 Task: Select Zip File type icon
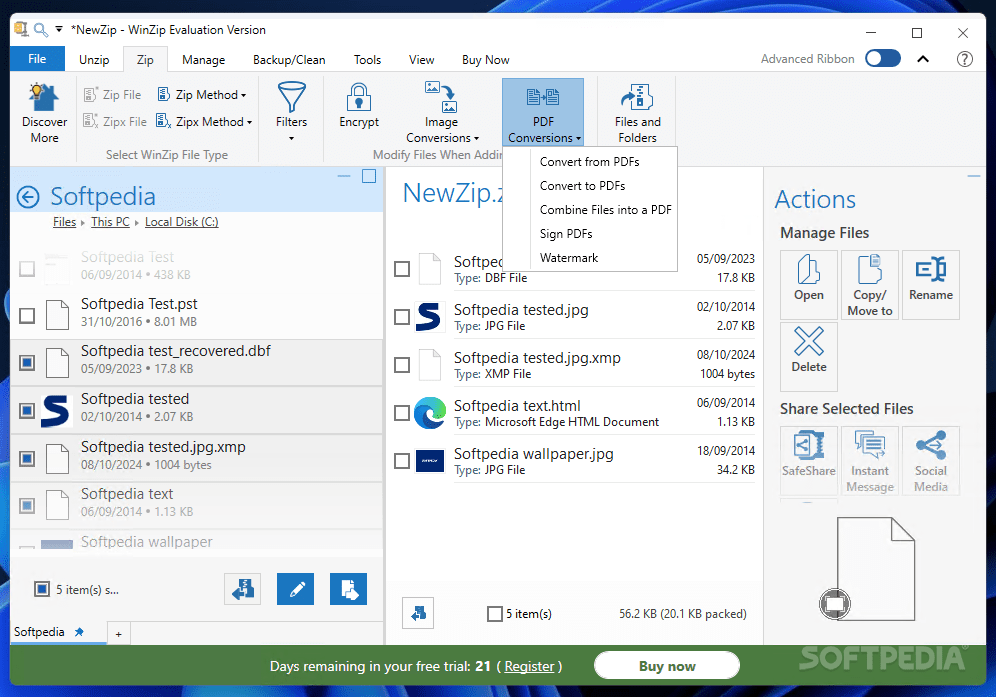pyautogui.click(x=90, y=95)
